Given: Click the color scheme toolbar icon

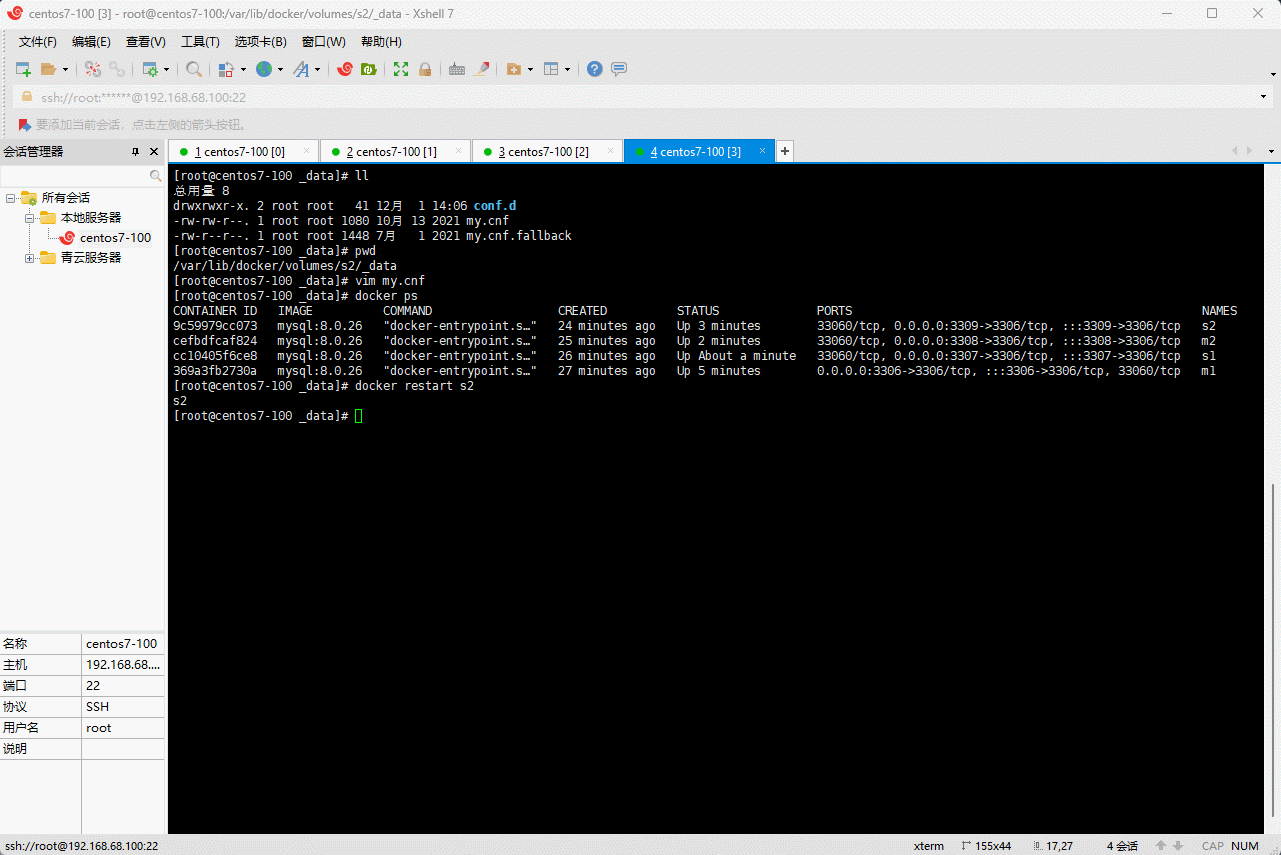Looking at the screenshot, I should point(226,69).
